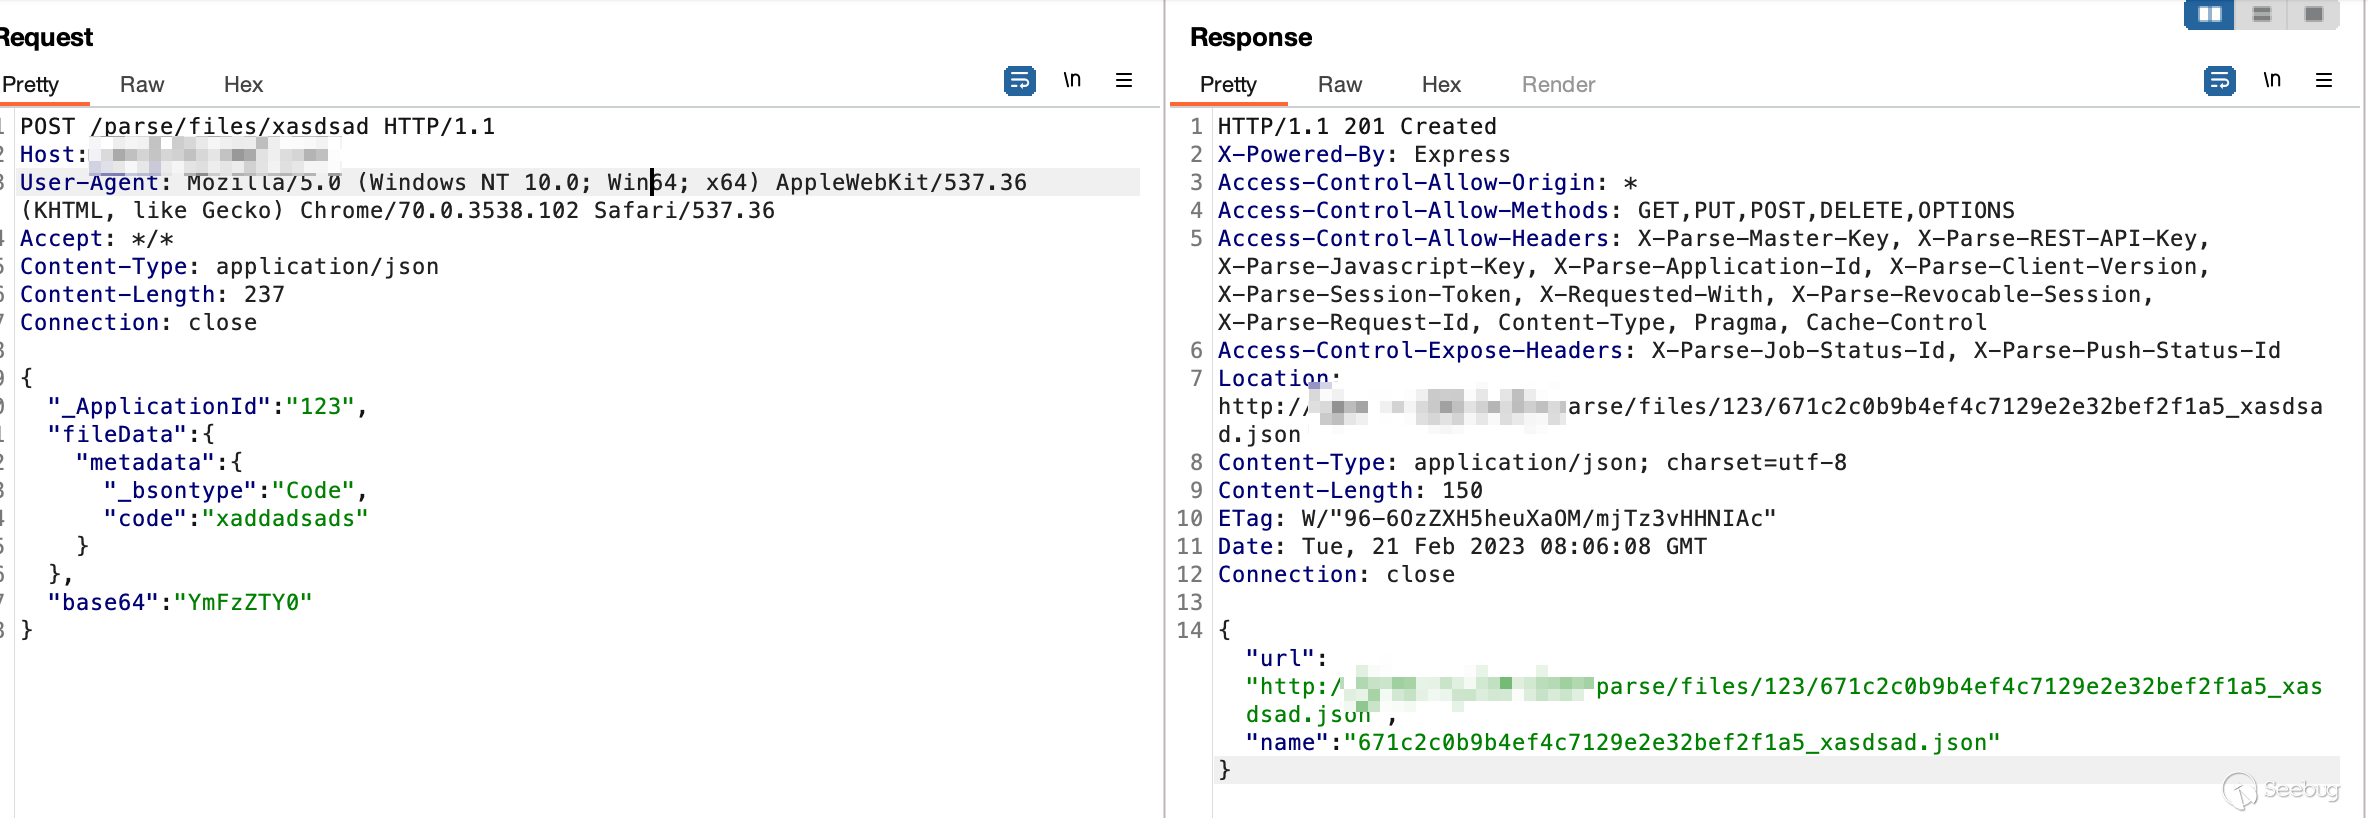Switch to top-bottom stacked layout
This screenshot has height=818, width=2368.
tap(2262, 15)
